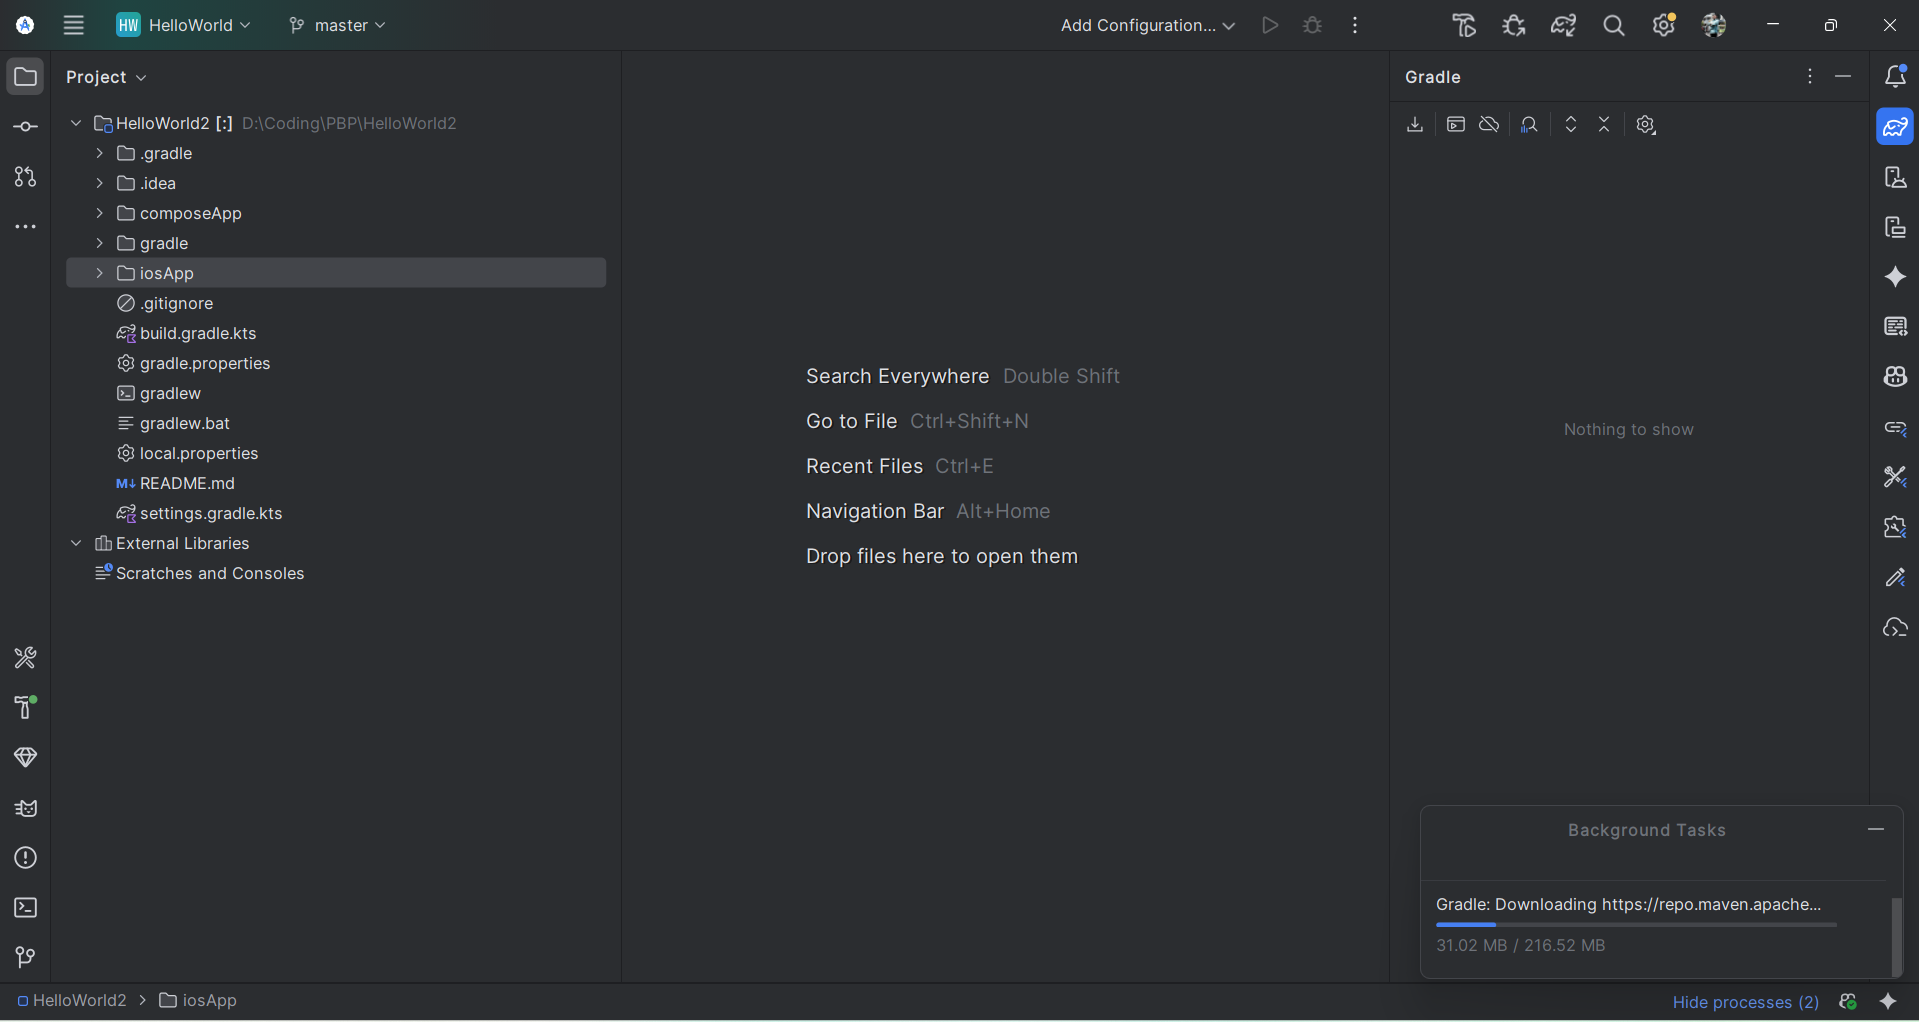The height and width of the screenshot is (1022, 1919).
Task: Click Hide processes link in status bar
Action: click(1745, 1002)
